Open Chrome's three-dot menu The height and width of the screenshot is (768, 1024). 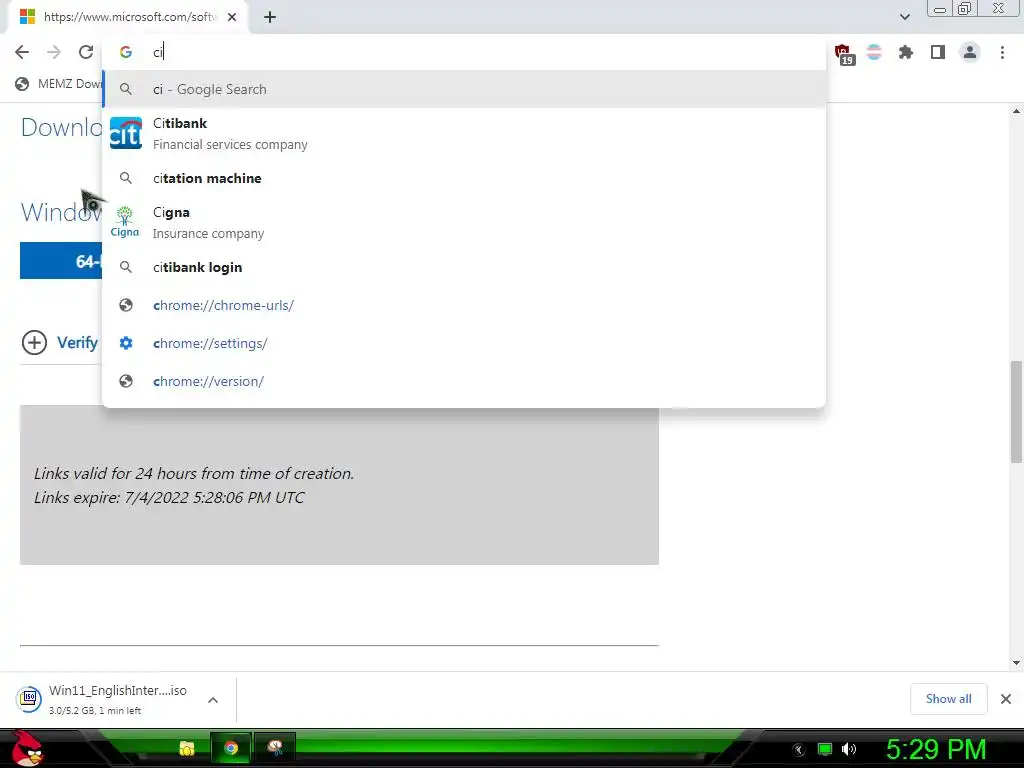click(x=1002, y=52)
